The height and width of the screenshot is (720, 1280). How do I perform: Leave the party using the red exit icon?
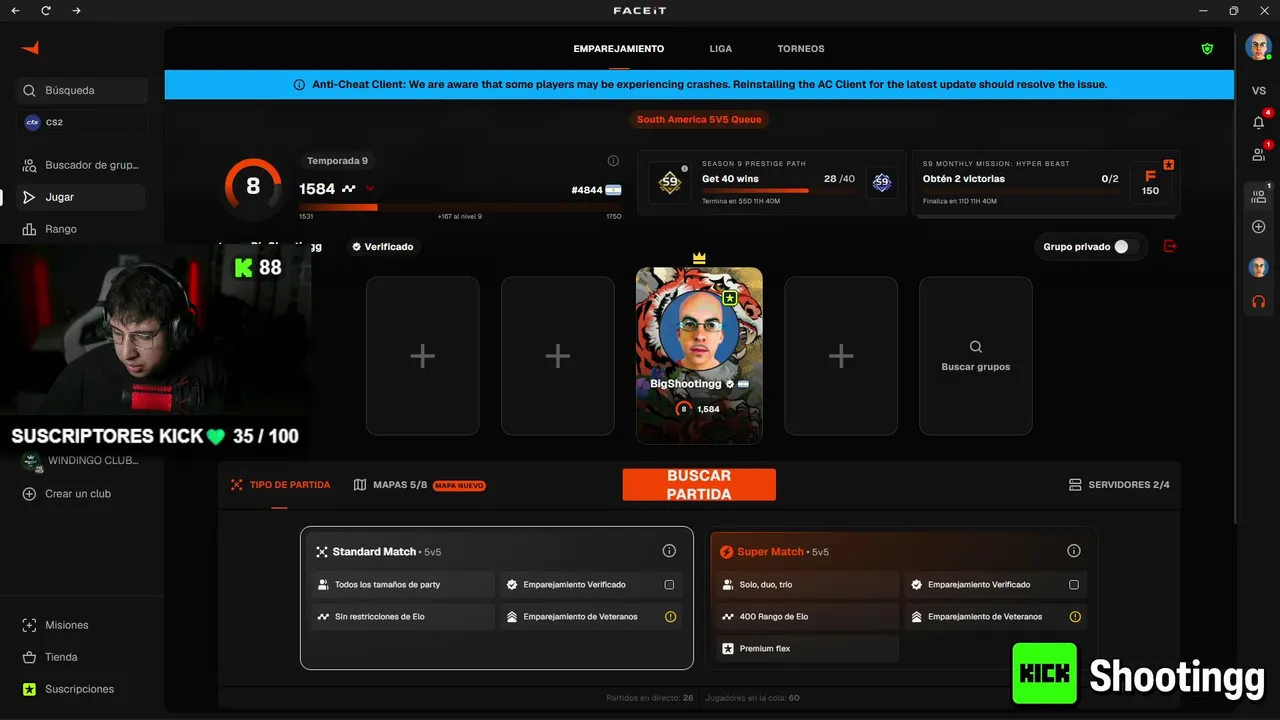[1170, 246]
